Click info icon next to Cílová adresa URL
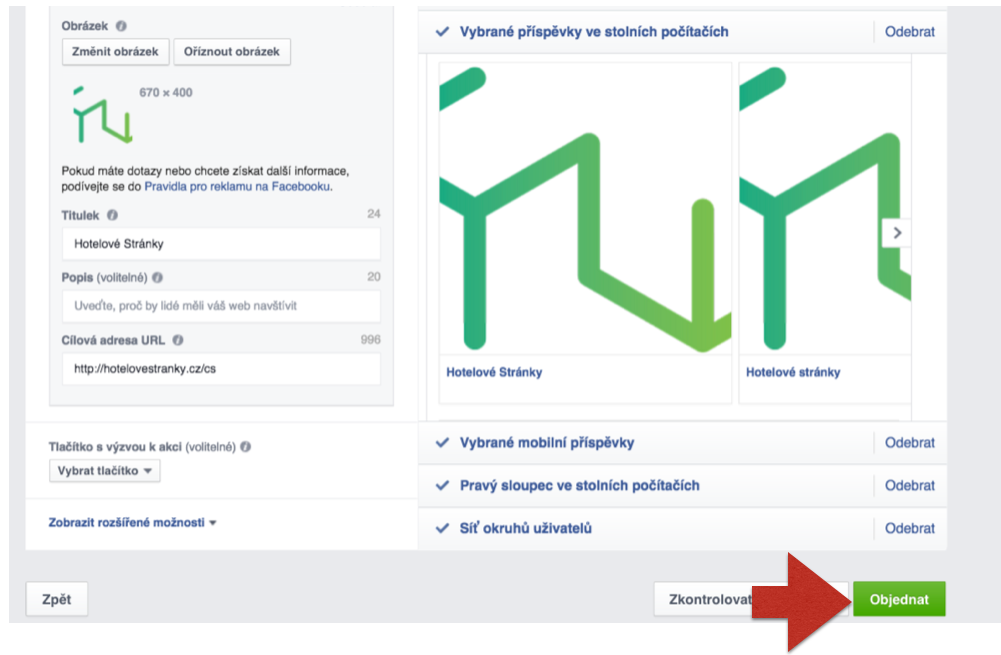The height and width of the screenshot is (655, 1001). point(178,340)
